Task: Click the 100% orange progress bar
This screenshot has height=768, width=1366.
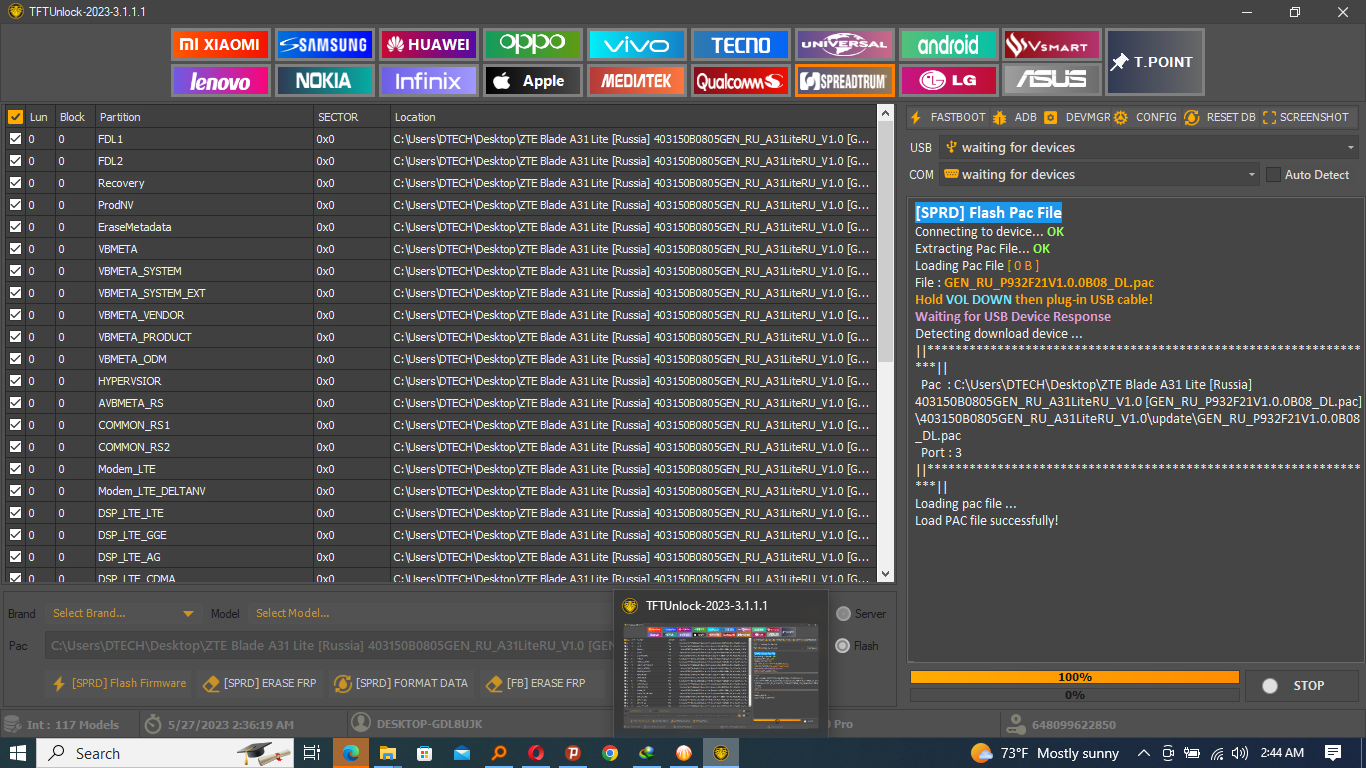Action: point(1075,677)
